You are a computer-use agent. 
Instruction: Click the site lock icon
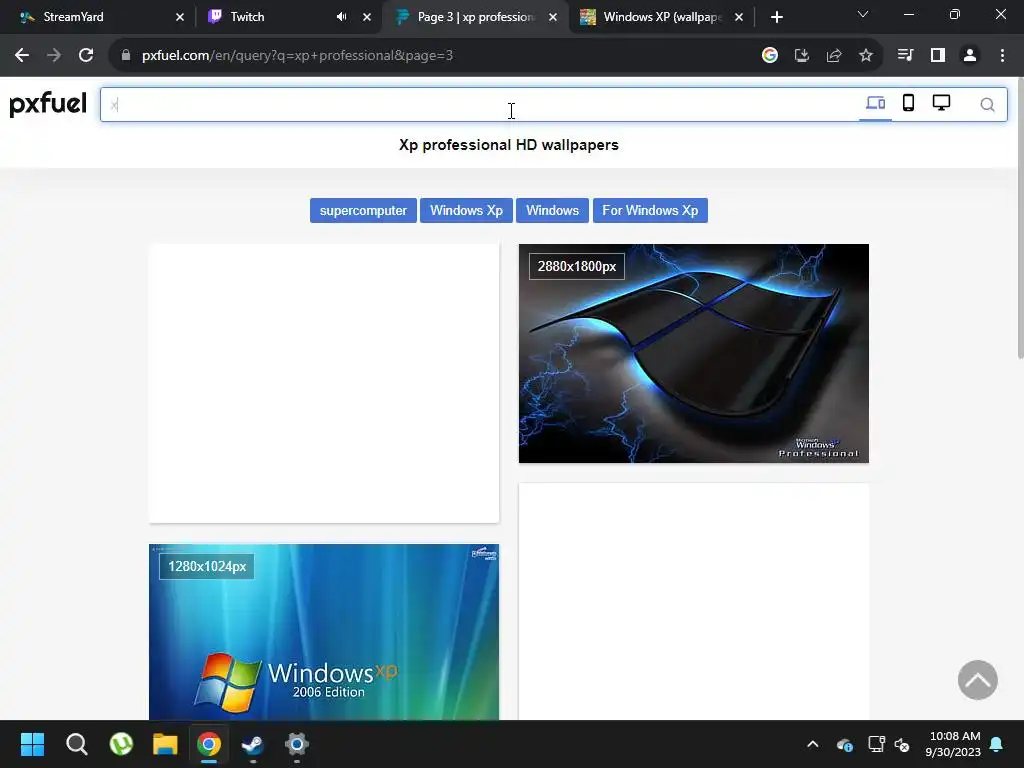[126, 56]
